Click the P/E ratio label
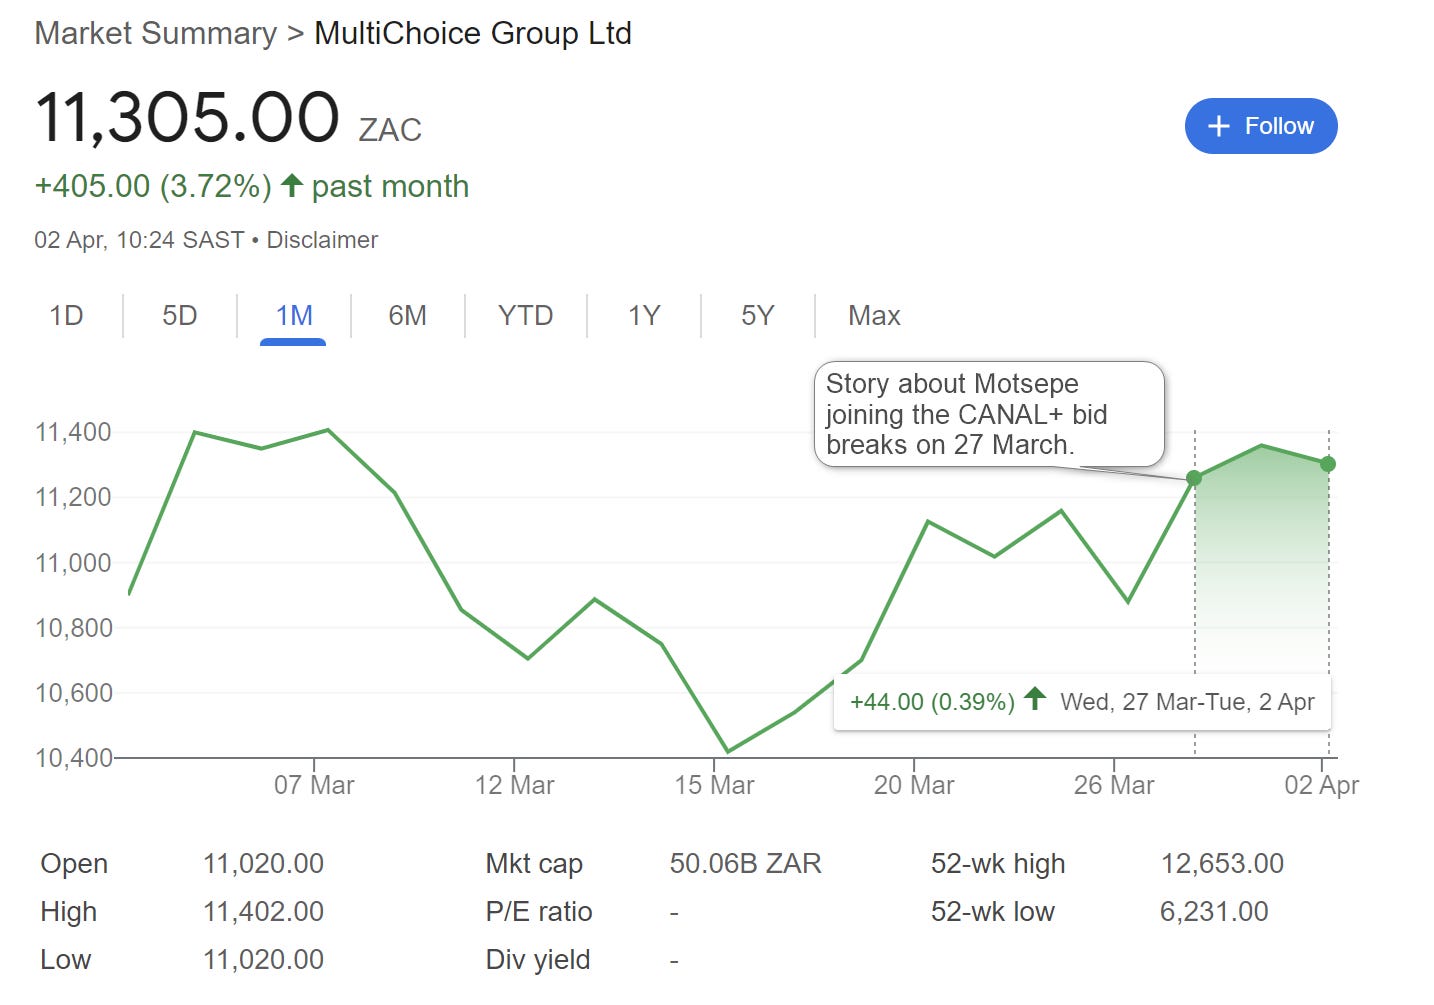 539,912
